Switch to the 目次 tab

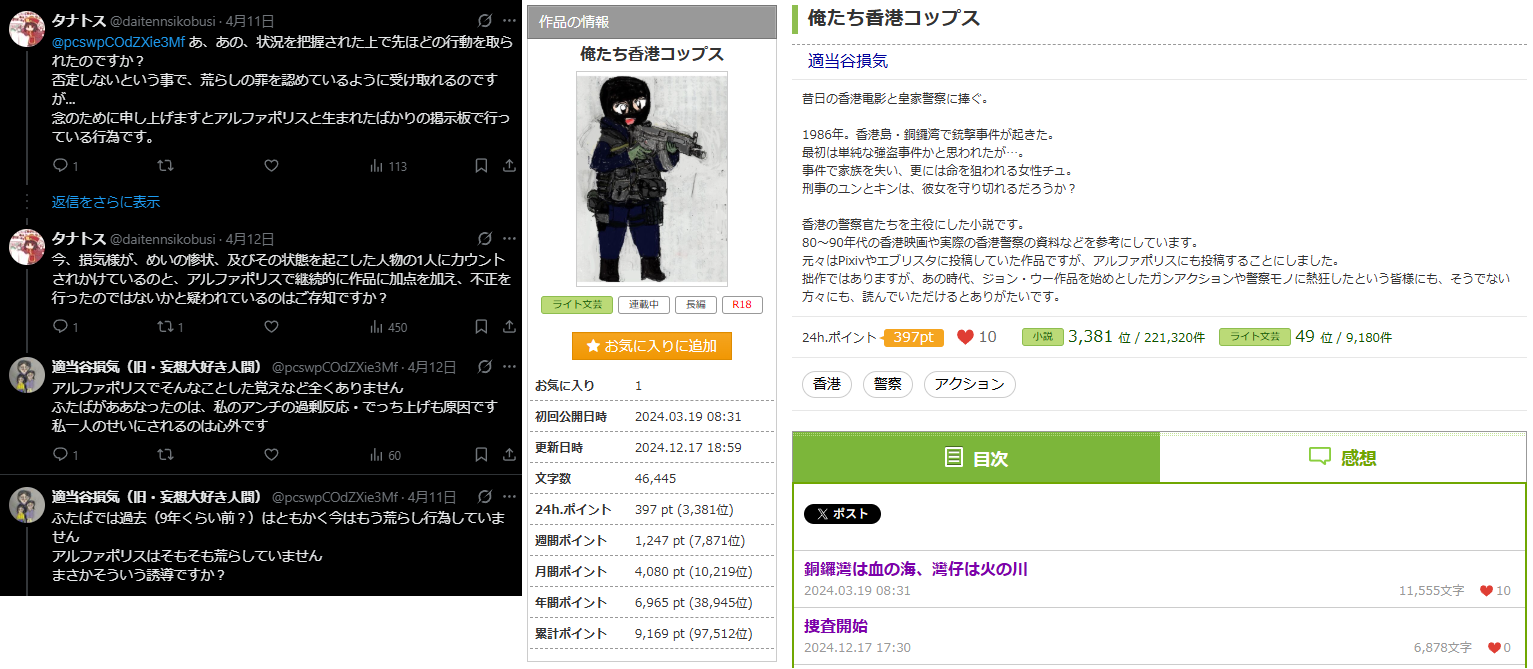[x=976, y=458]
